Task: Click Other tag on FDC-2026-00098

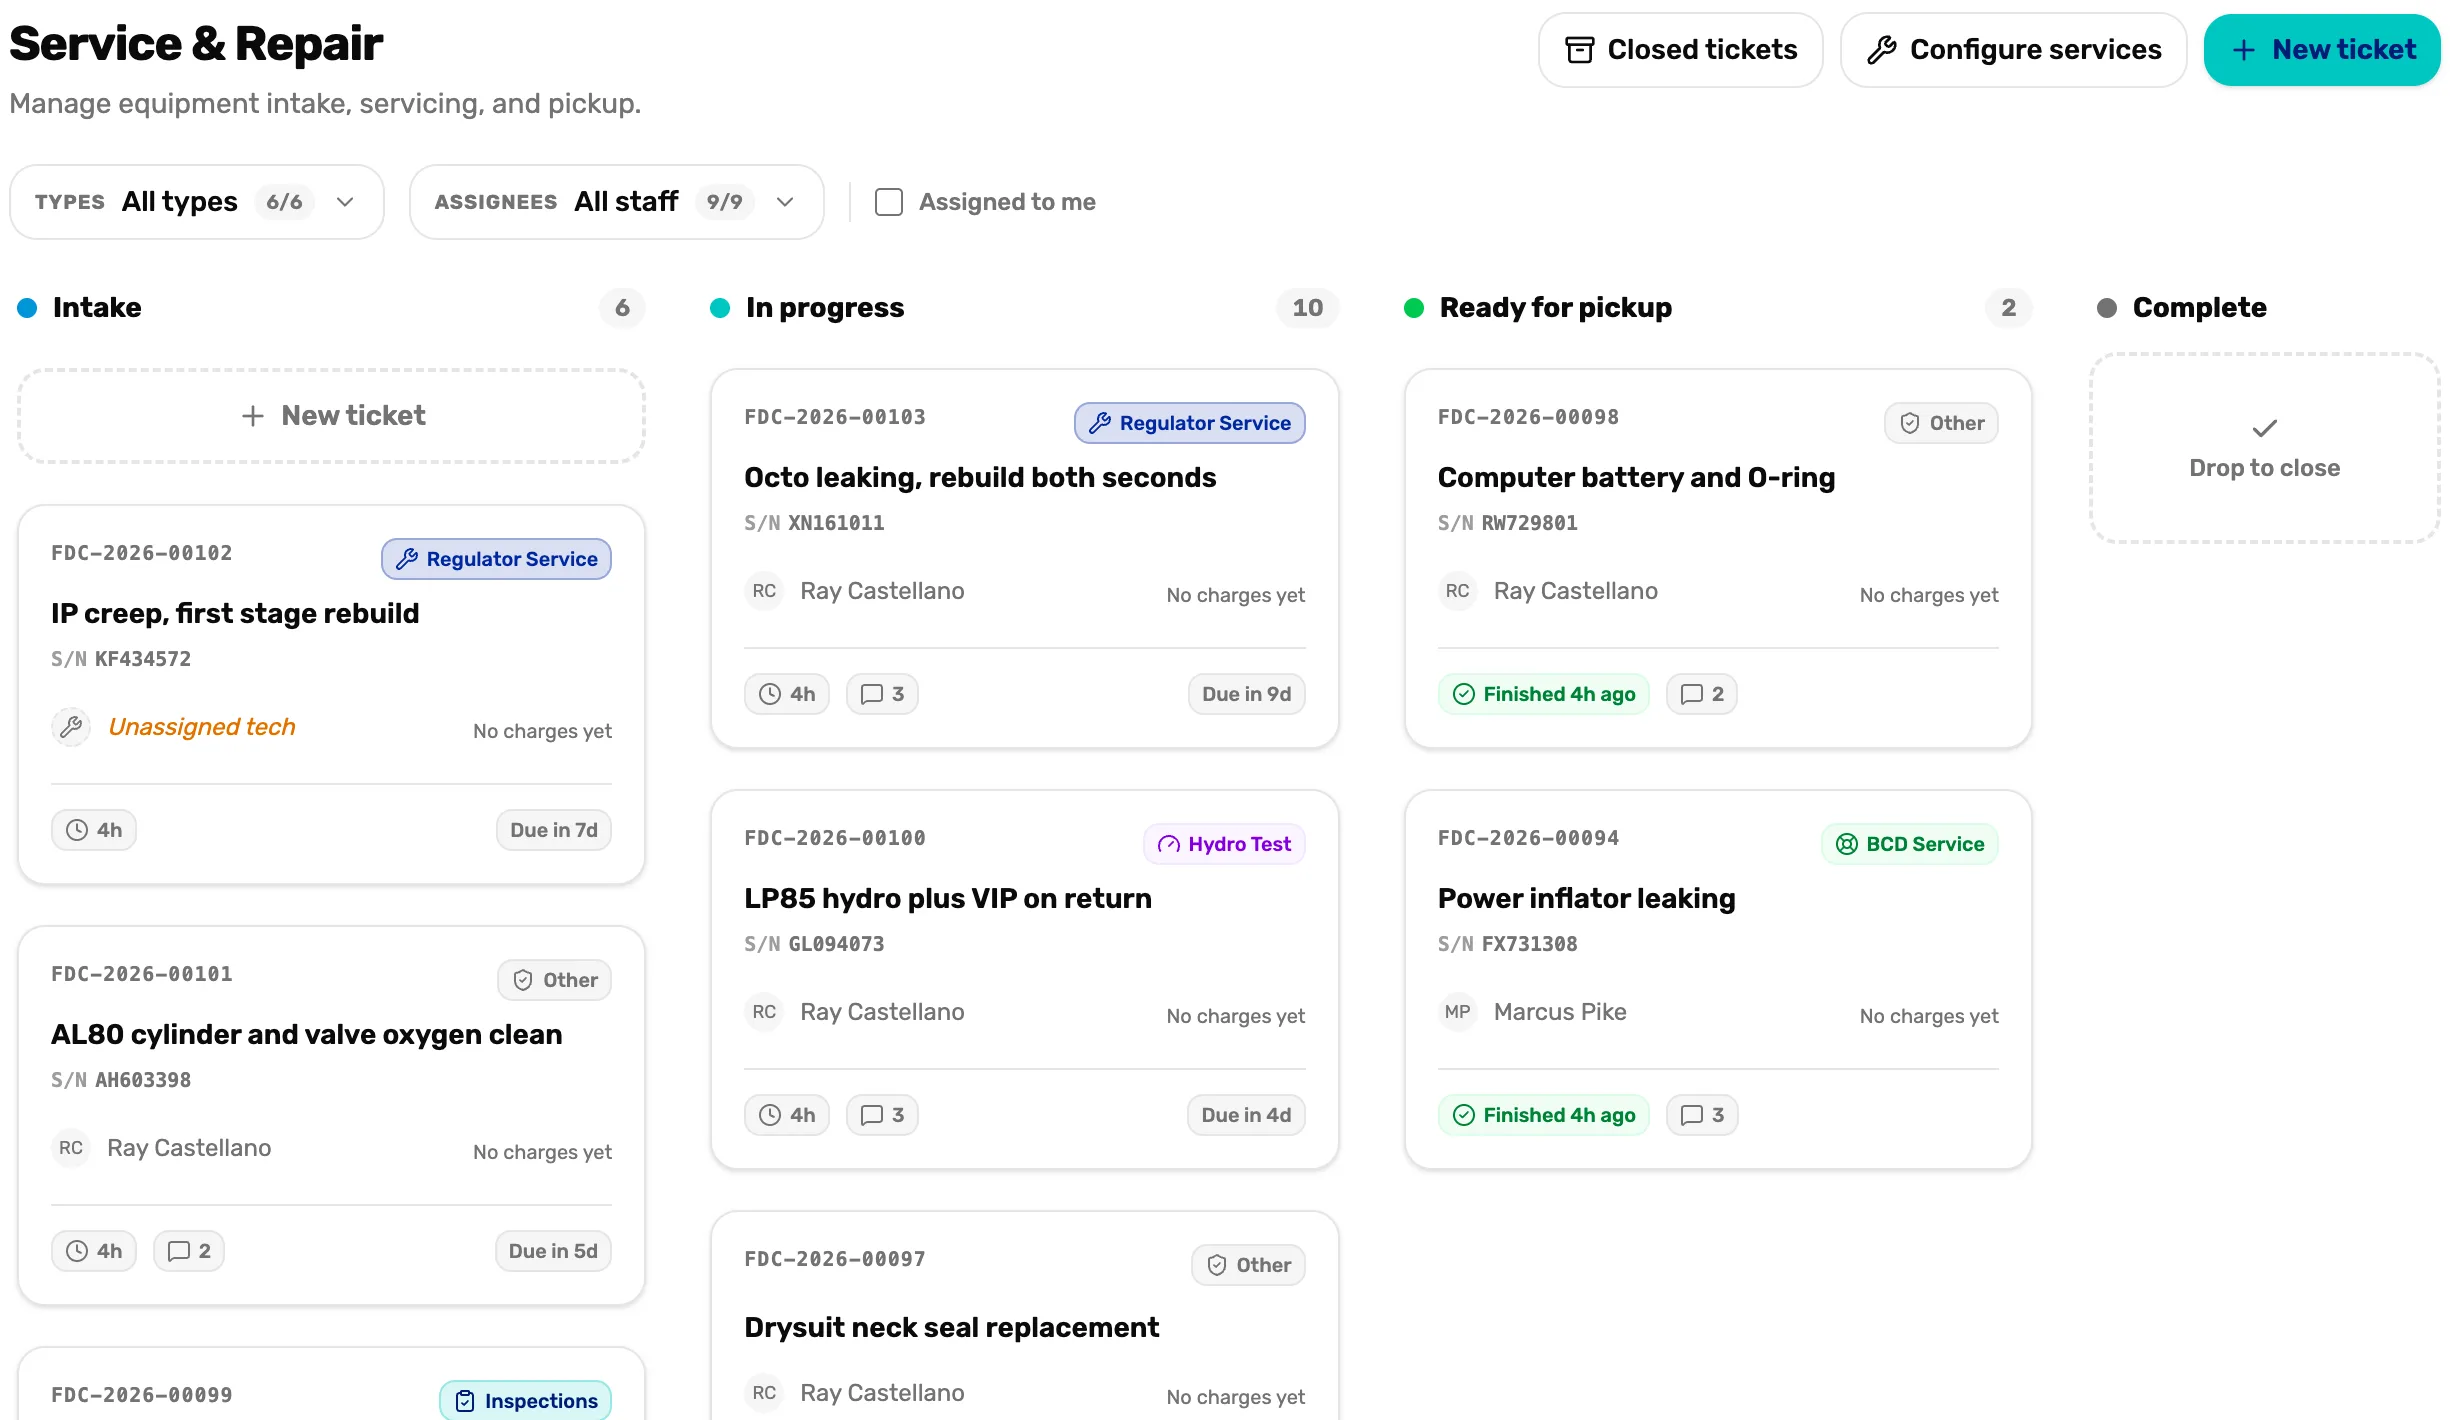Action: point(1941,423)
